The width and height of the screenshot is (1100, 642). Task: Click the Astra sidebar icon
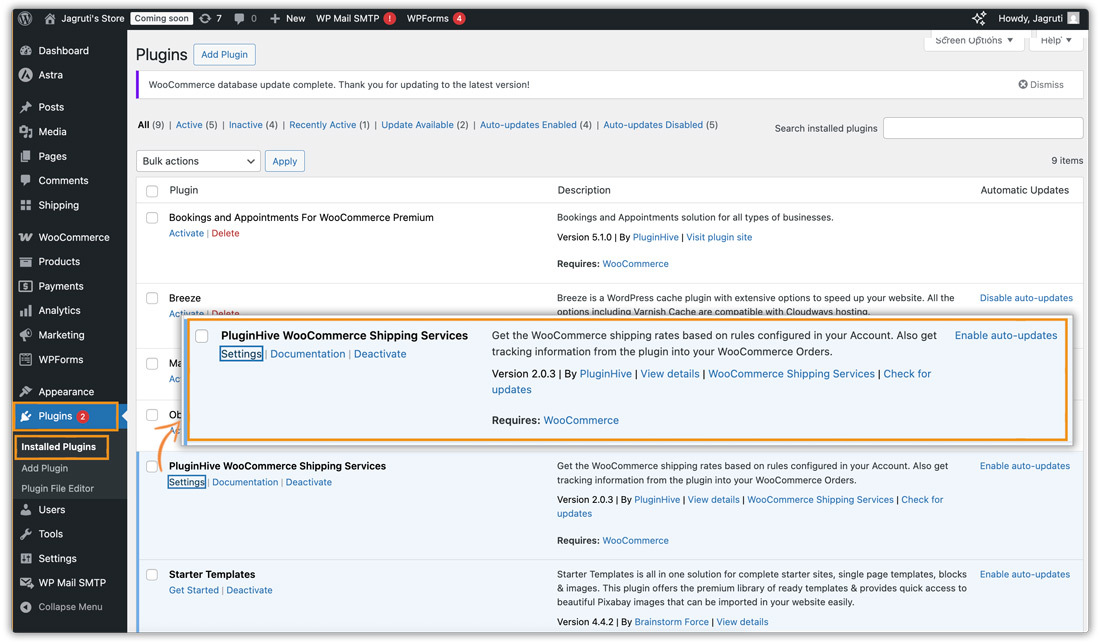tap(26, 75)
